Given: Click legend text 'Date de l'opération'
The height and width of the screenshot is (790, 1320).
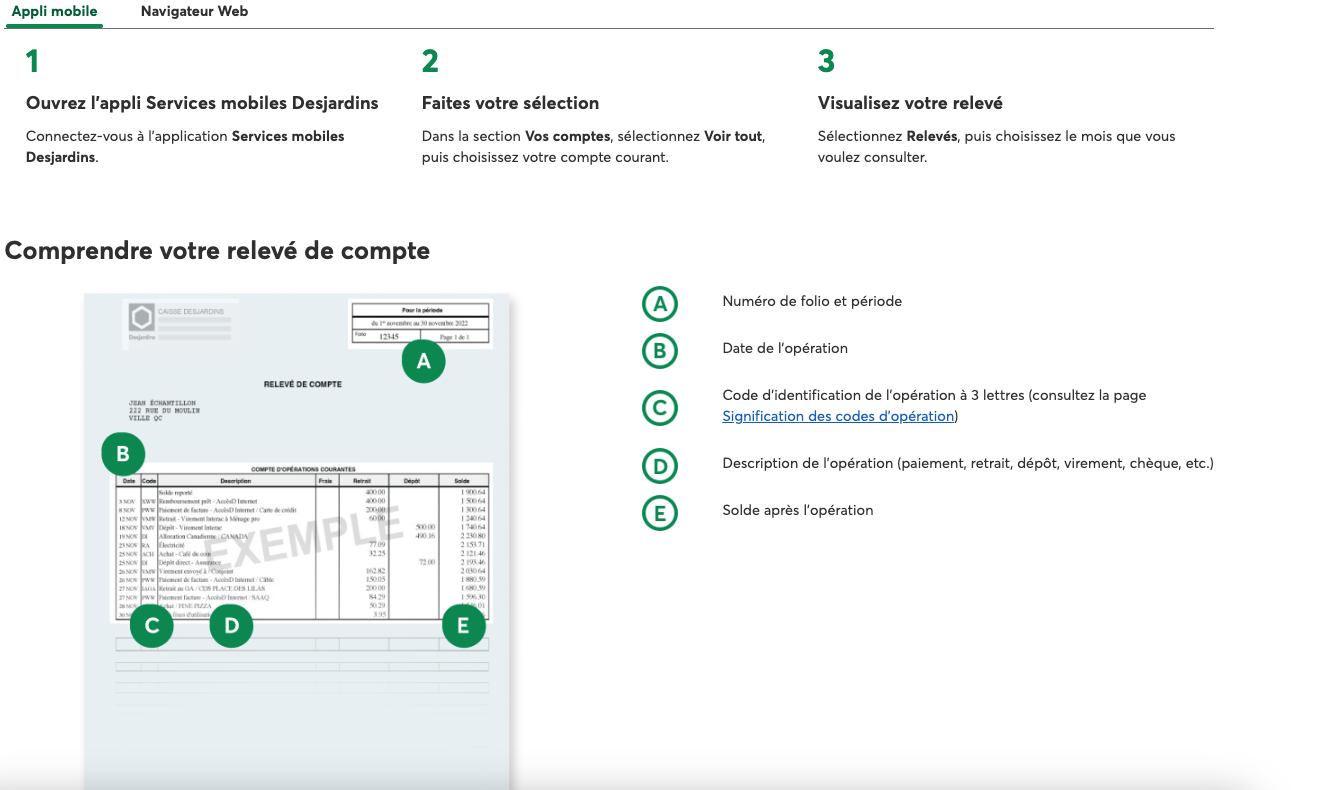Looking at the screenshot, I should 785,348.
